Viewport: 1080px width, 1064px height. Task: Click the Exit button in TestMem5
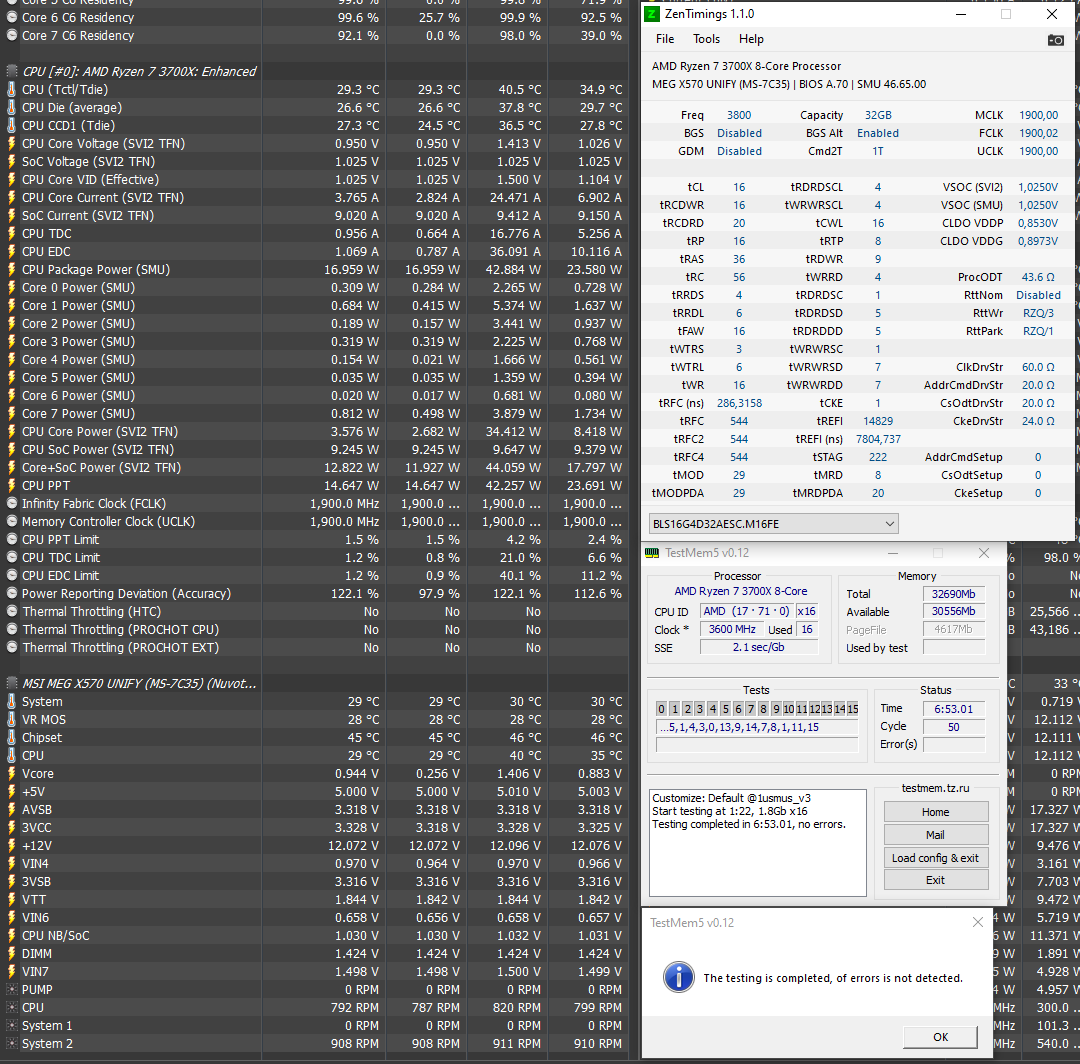click(935, 880)
